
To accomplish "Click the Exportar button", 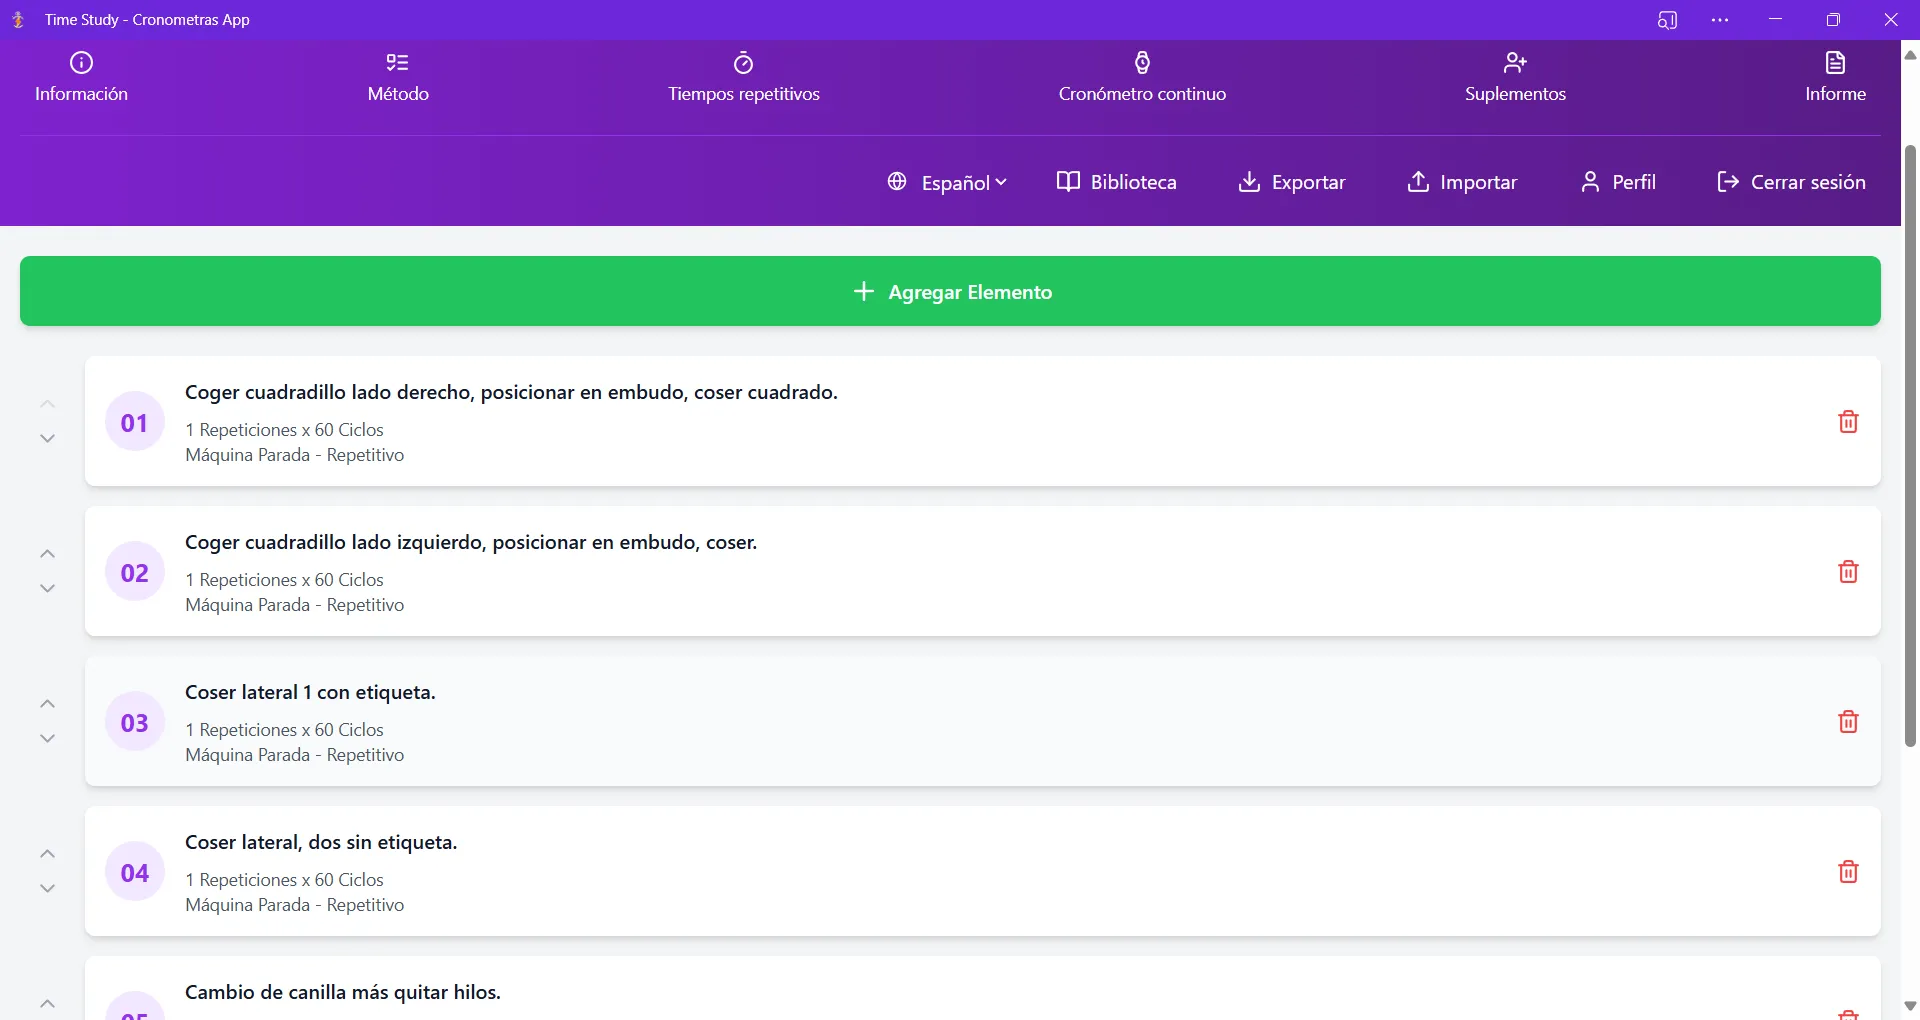I will pyautogui.click(x=1291, y=182).
